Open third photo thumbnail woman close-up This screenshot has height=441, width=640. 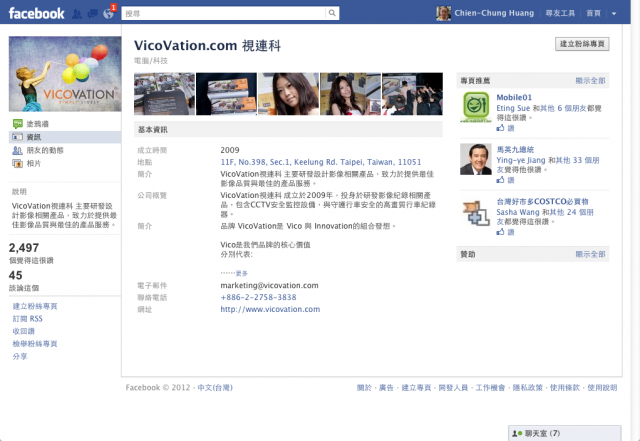289,94
